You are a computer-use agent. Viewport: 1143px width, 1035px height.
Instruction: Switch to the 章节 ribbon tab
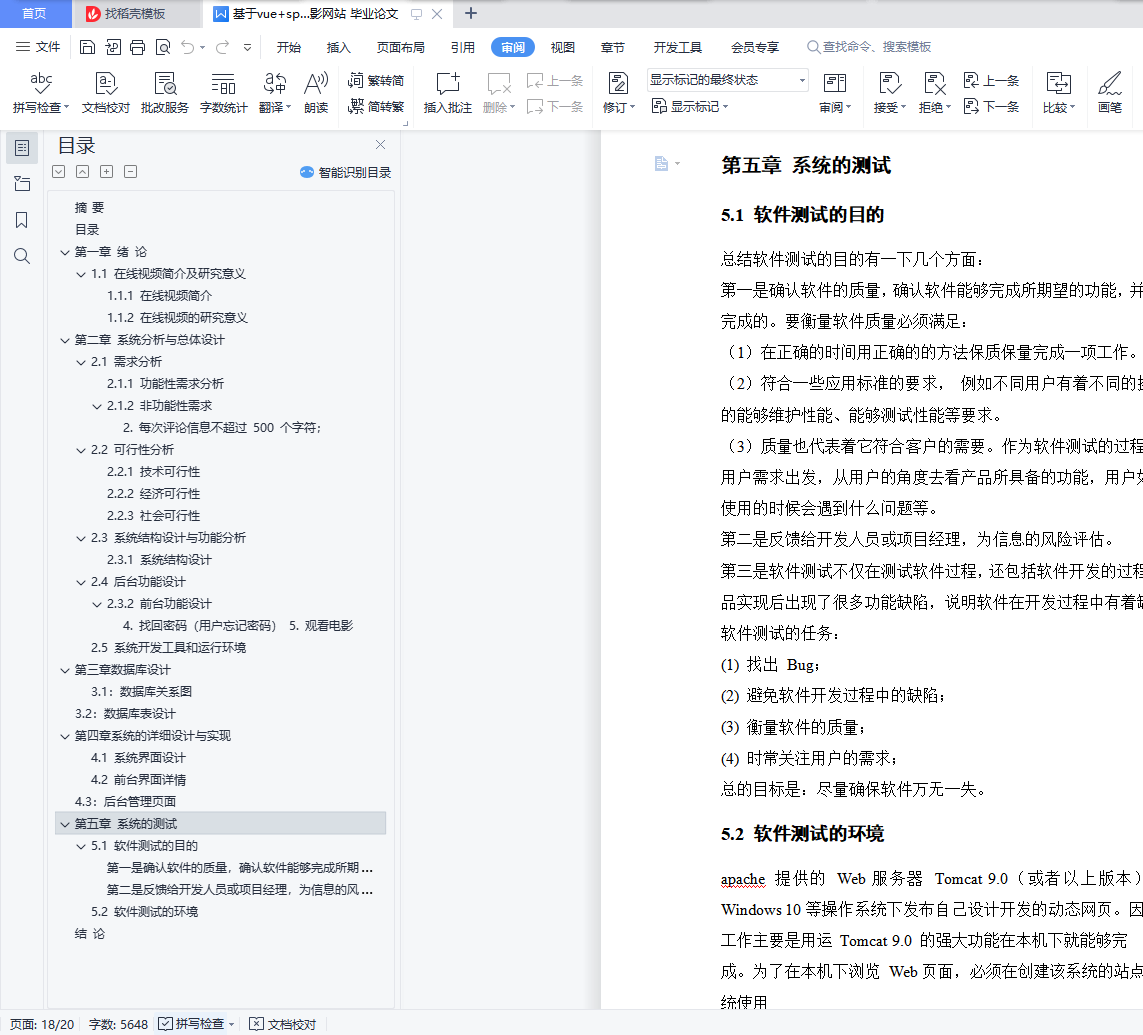612,47
